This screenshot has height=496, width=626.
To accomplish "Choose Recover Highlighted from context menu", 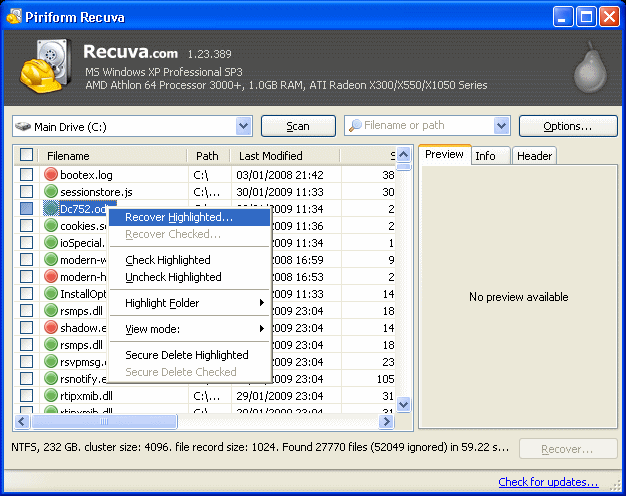I will tap(189, 217).
